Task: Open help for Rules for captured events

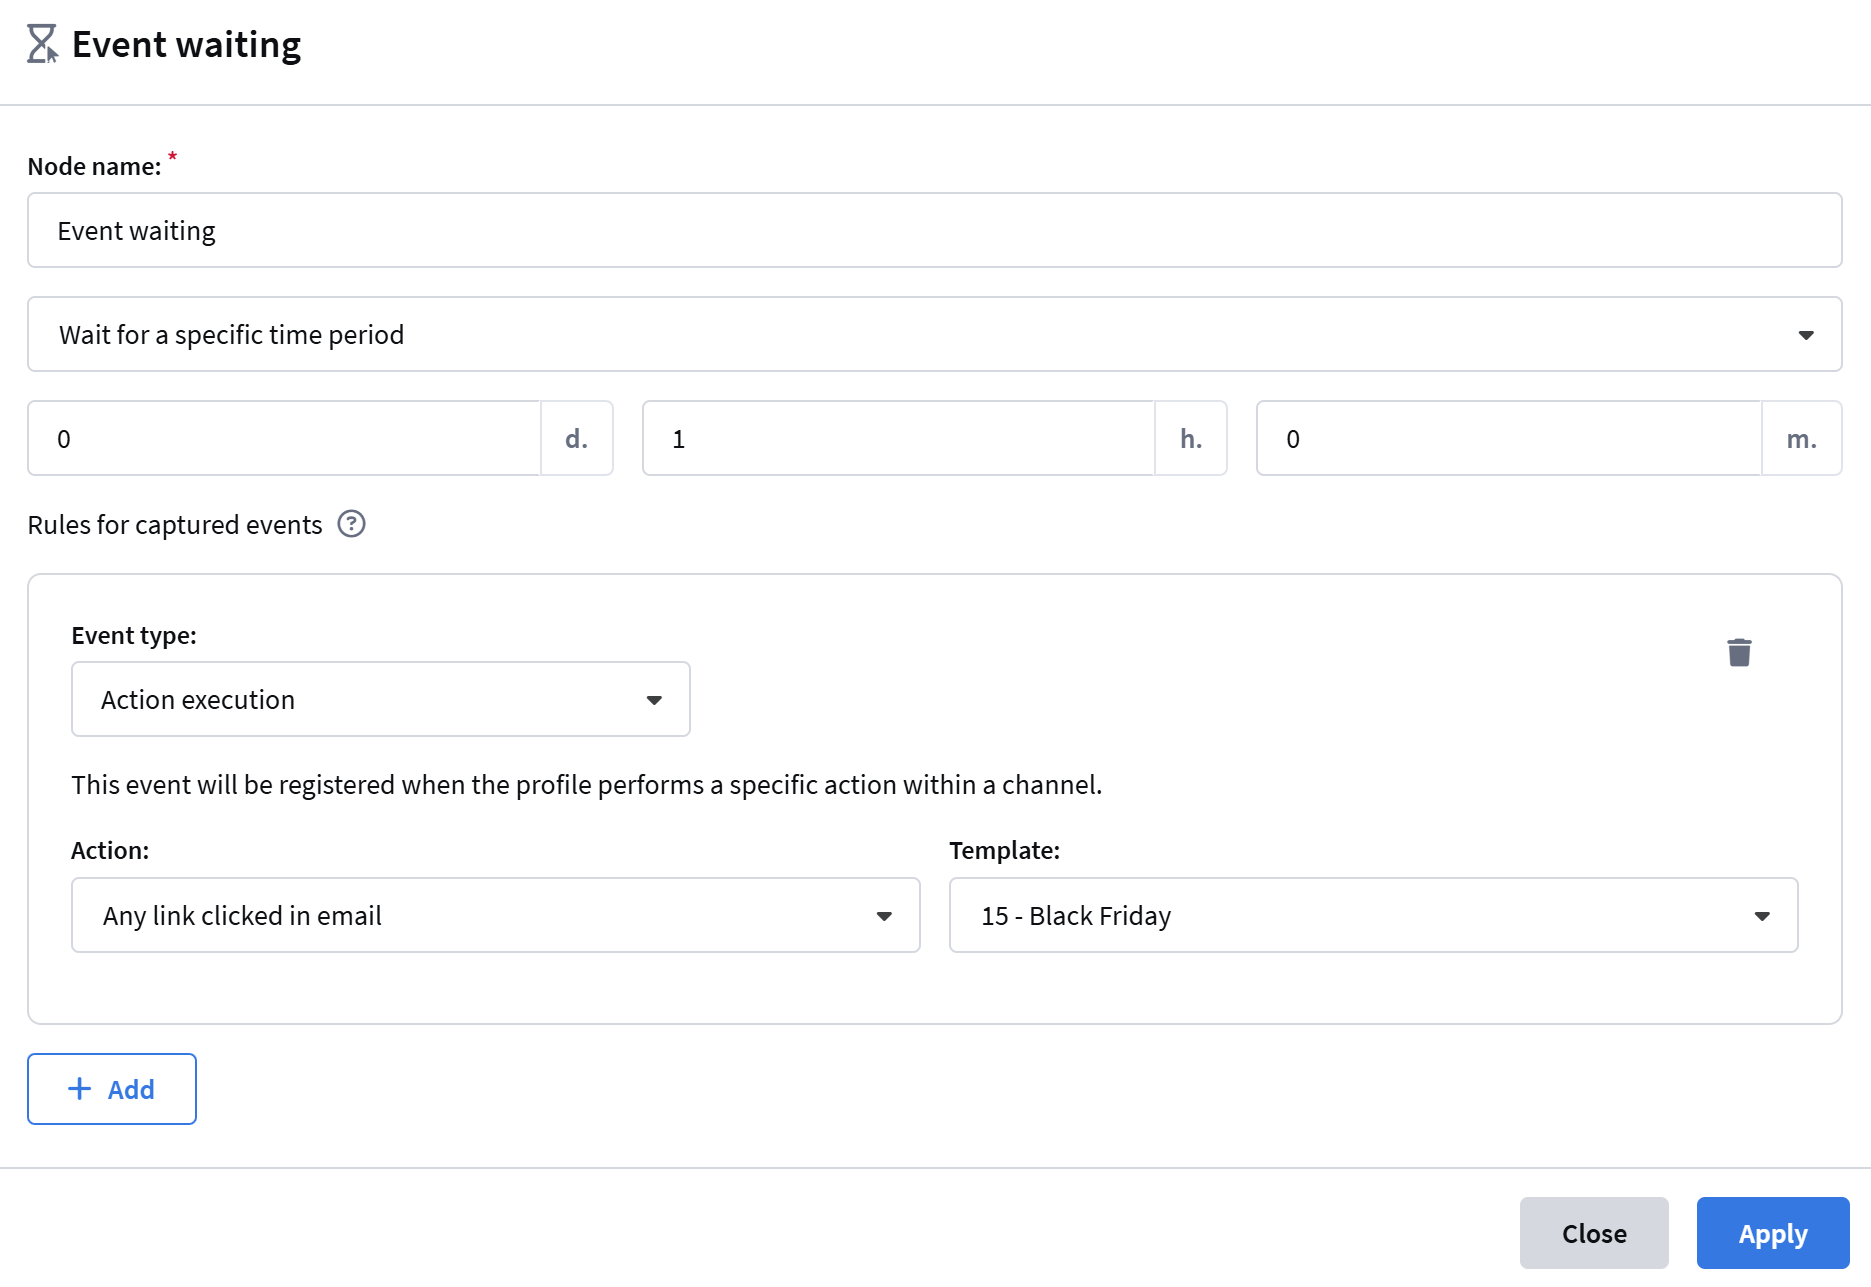Action: 351,524
